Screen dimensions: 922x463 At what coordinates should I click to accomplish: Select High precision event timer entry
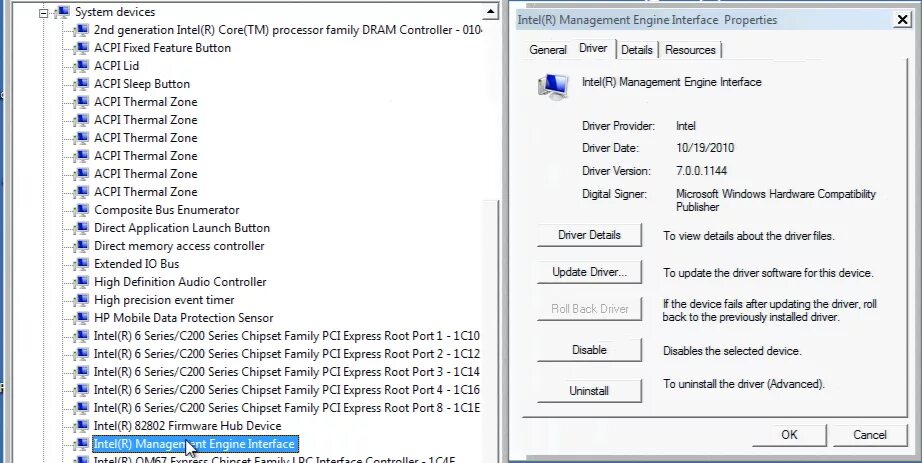click(x=164, y=300)
